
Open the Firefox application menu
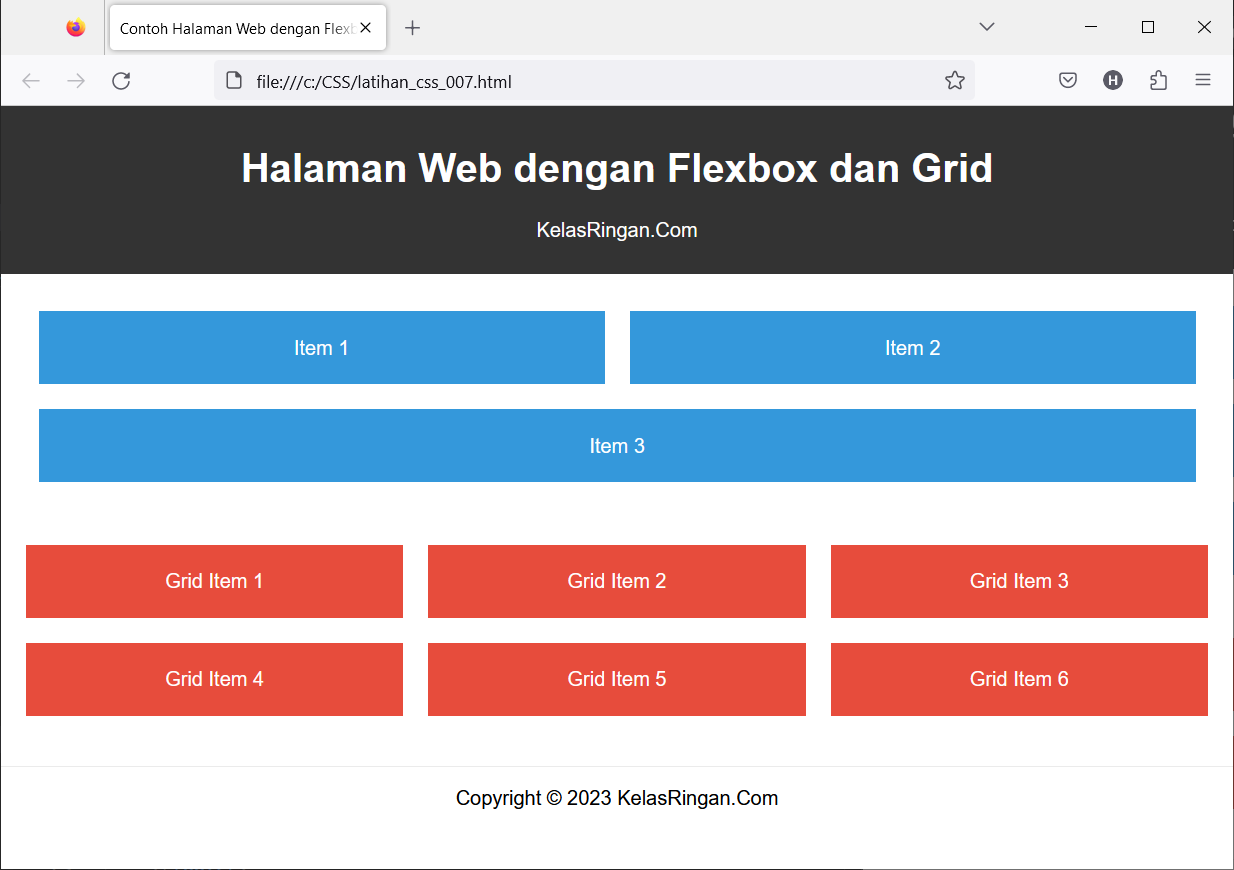point(1203,81)
